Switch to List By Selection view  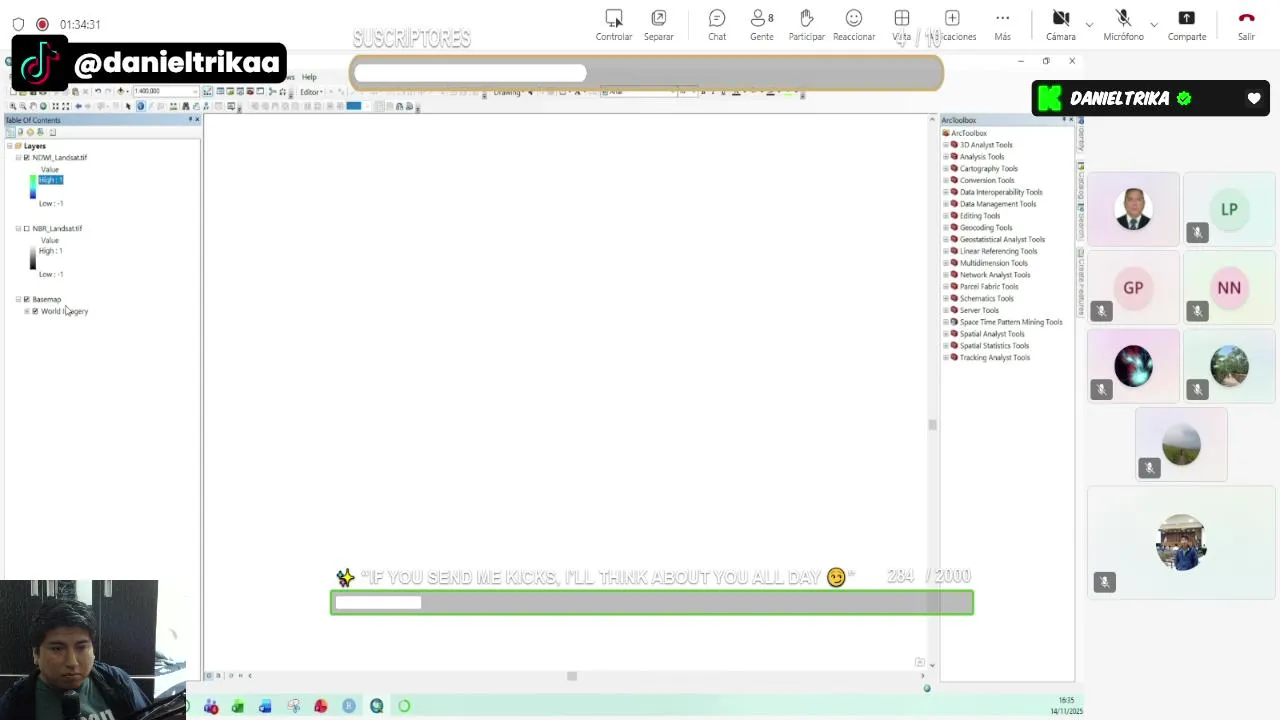(x=40, y=132)
